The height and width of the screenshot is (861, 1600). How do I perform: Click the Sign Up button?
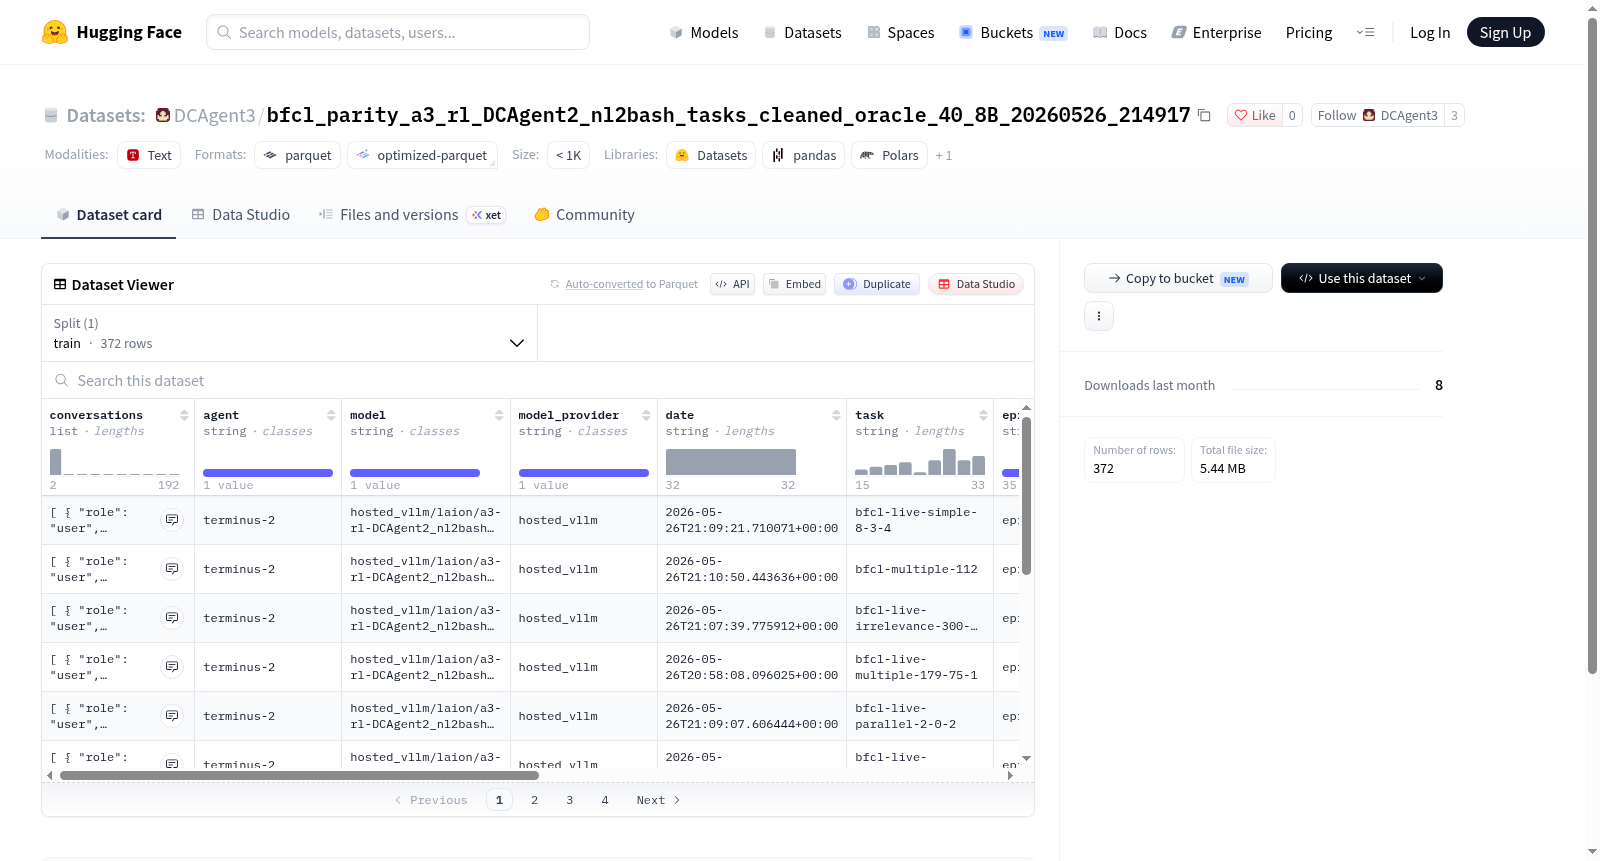1505,32
